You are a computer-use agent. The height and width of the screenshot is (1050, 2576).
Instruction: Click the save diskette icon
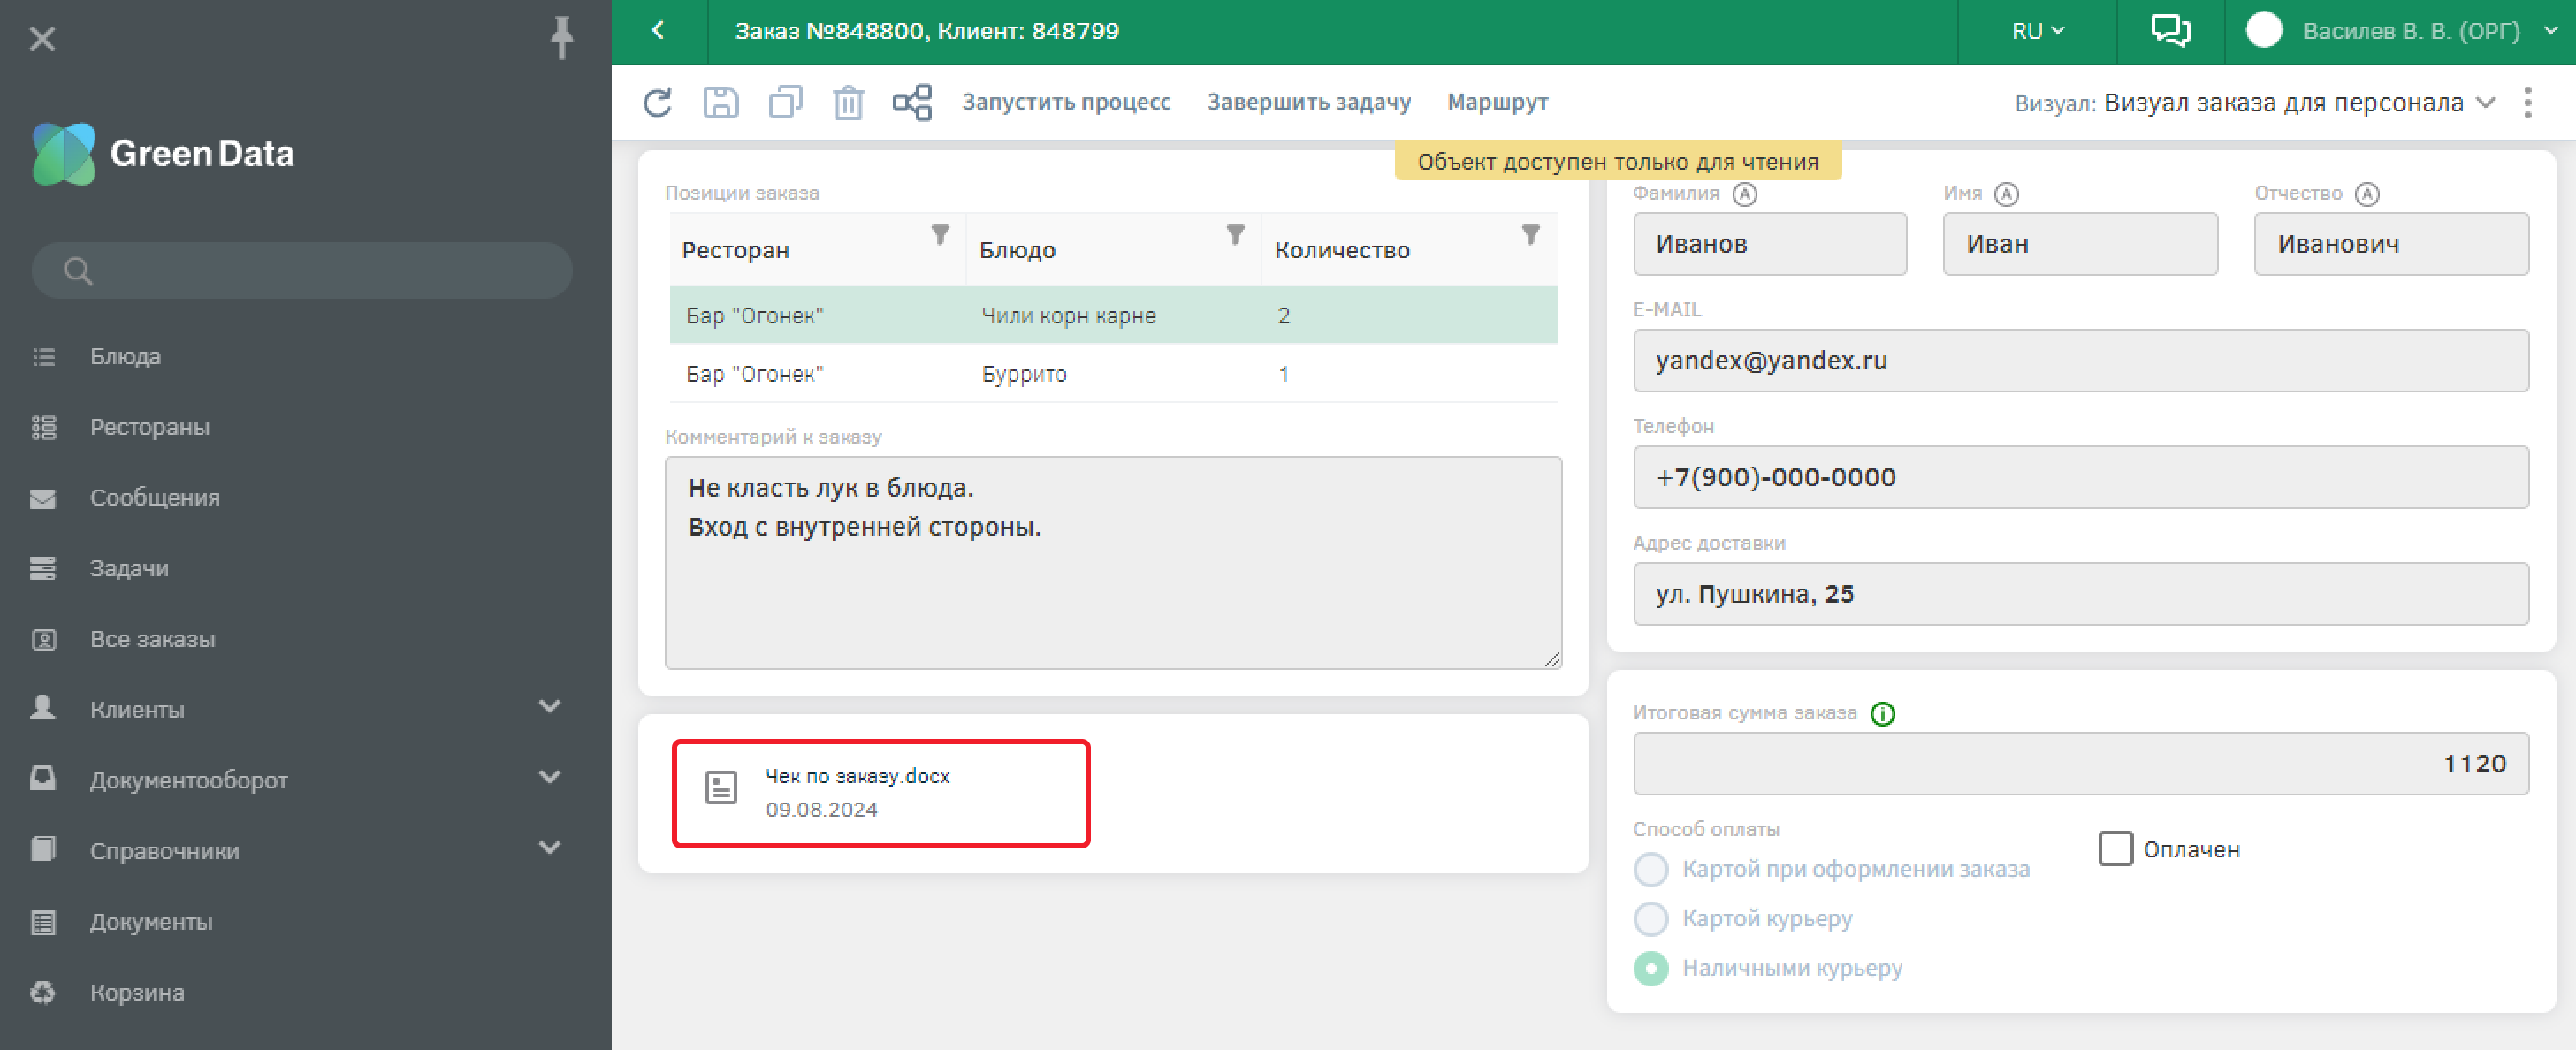pyautogui.click(x=720, y=103)
